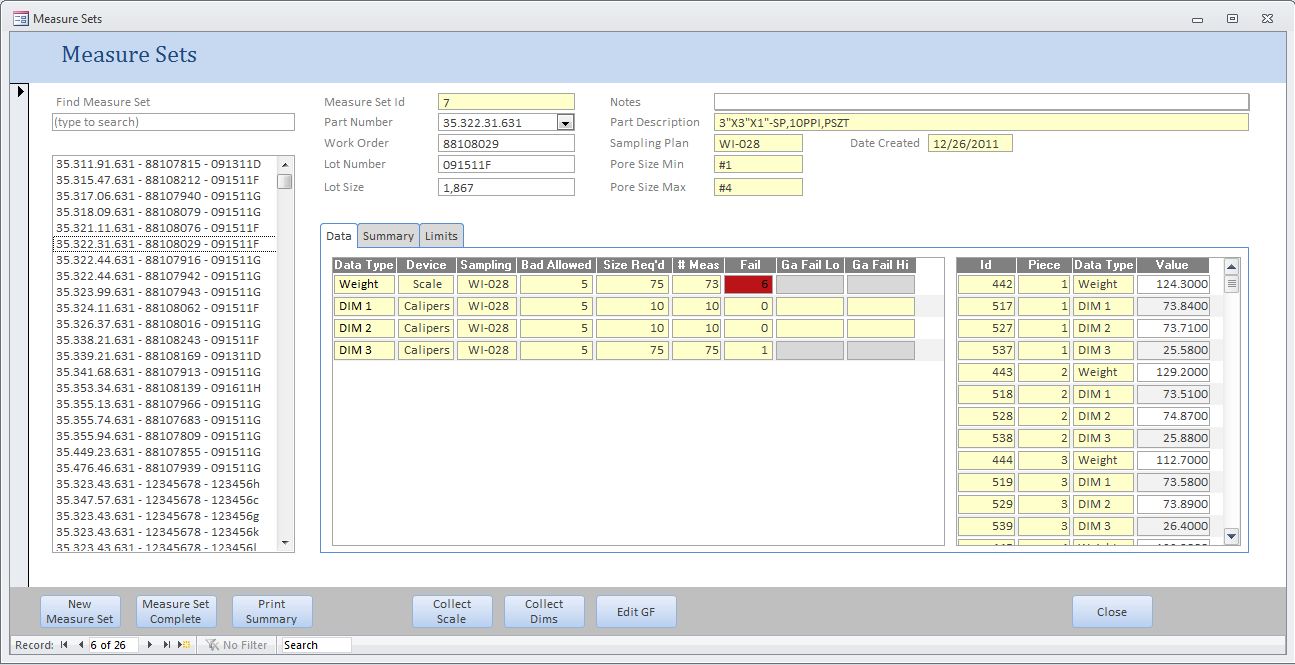The width and height of the screenshot is (1295, 665).
Task: Select list entry 35.324.11.631 - 88108062 - 091511F
Action: tap(165, 308)
